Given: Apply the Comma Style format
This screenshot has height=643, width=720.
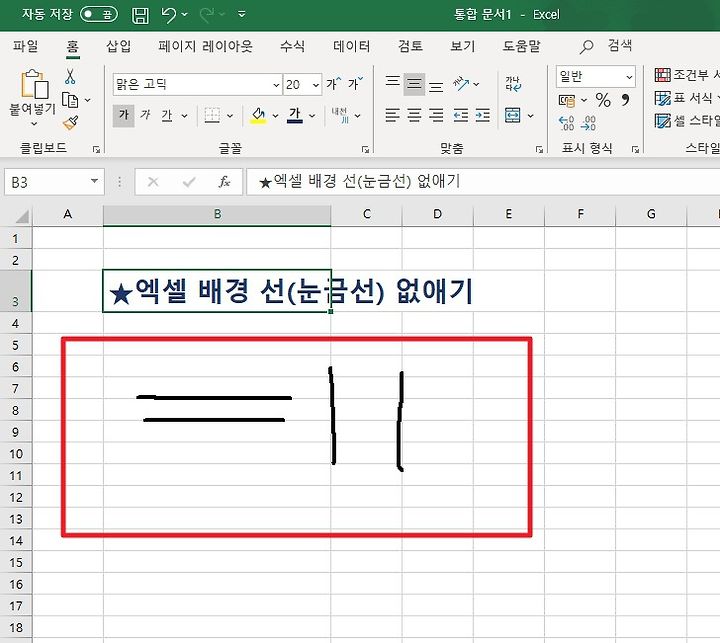Looking at the screenshot, I should [x=625, y=100].
